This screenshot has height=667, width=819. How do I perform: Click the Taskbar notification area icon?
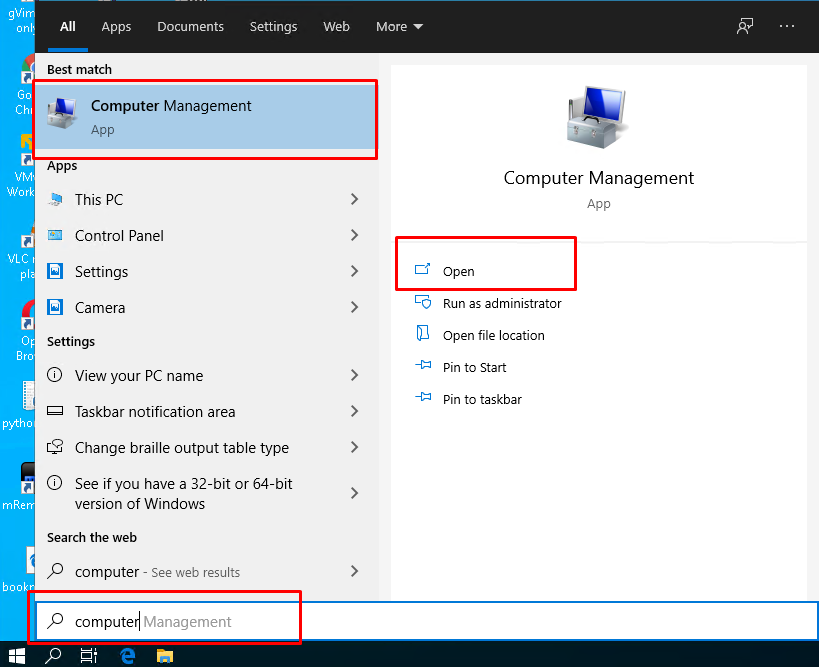point(55,411)
